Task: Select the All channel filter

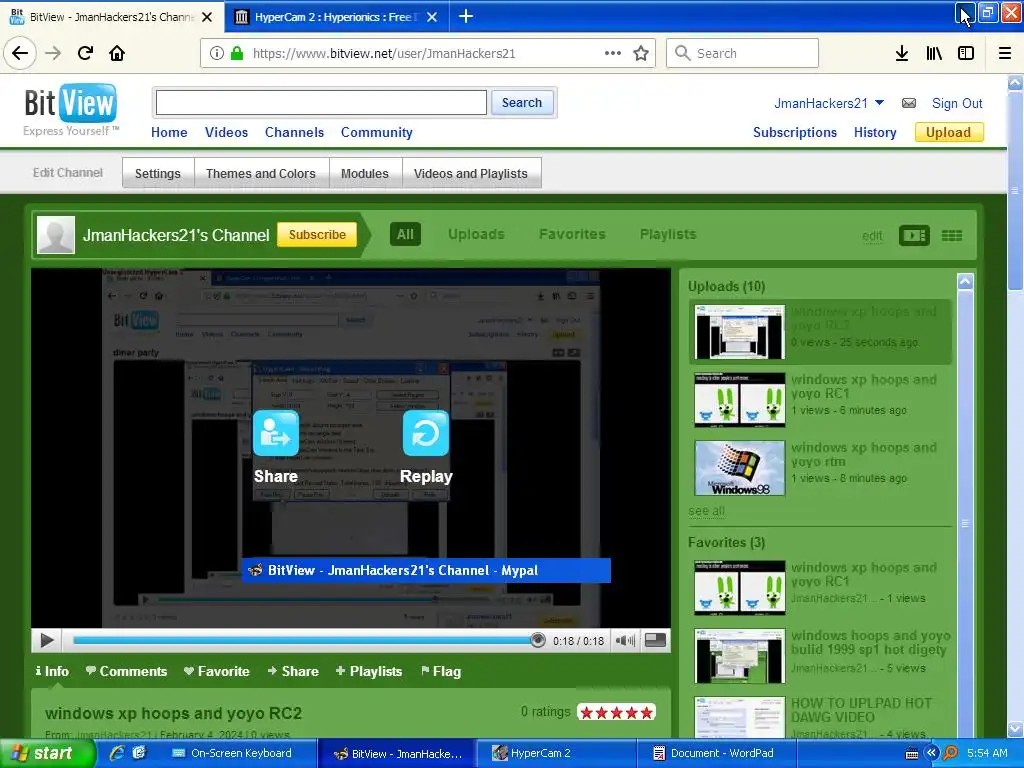Action: [405, 234]
